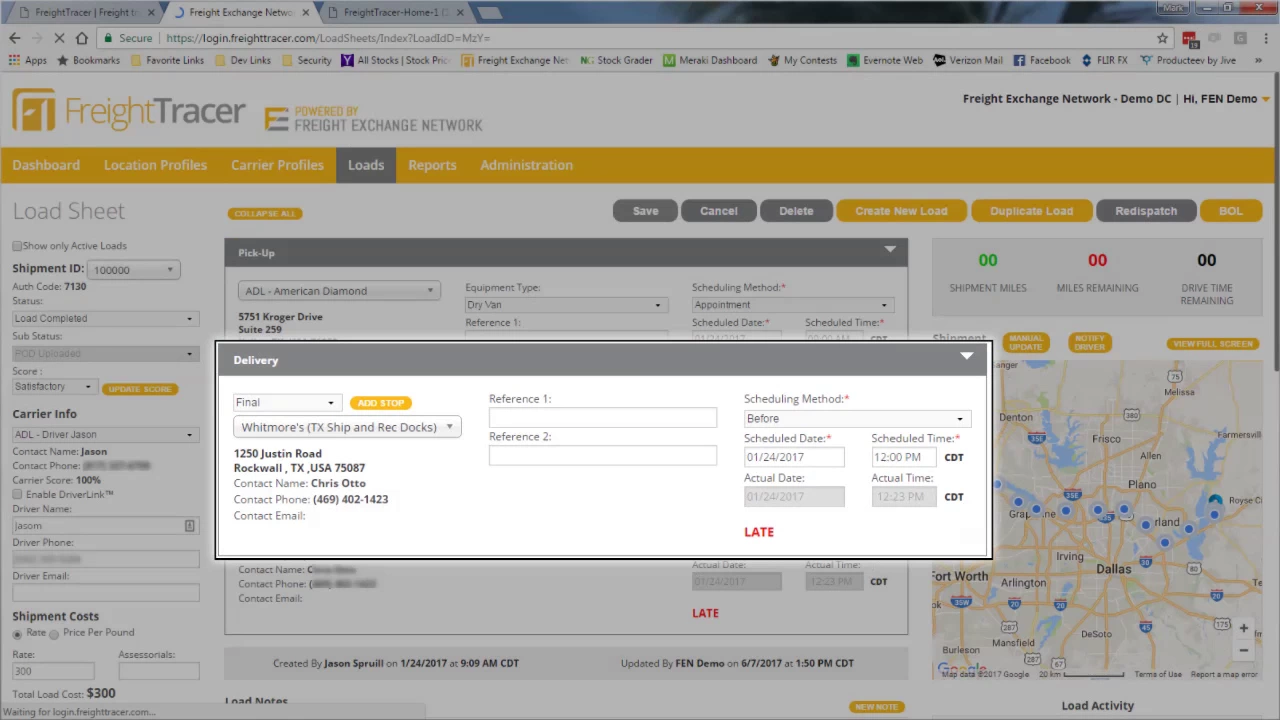
Task: Open the Before scheduling method dropdown
Action: pyautogui.click(x=857, y=418)
